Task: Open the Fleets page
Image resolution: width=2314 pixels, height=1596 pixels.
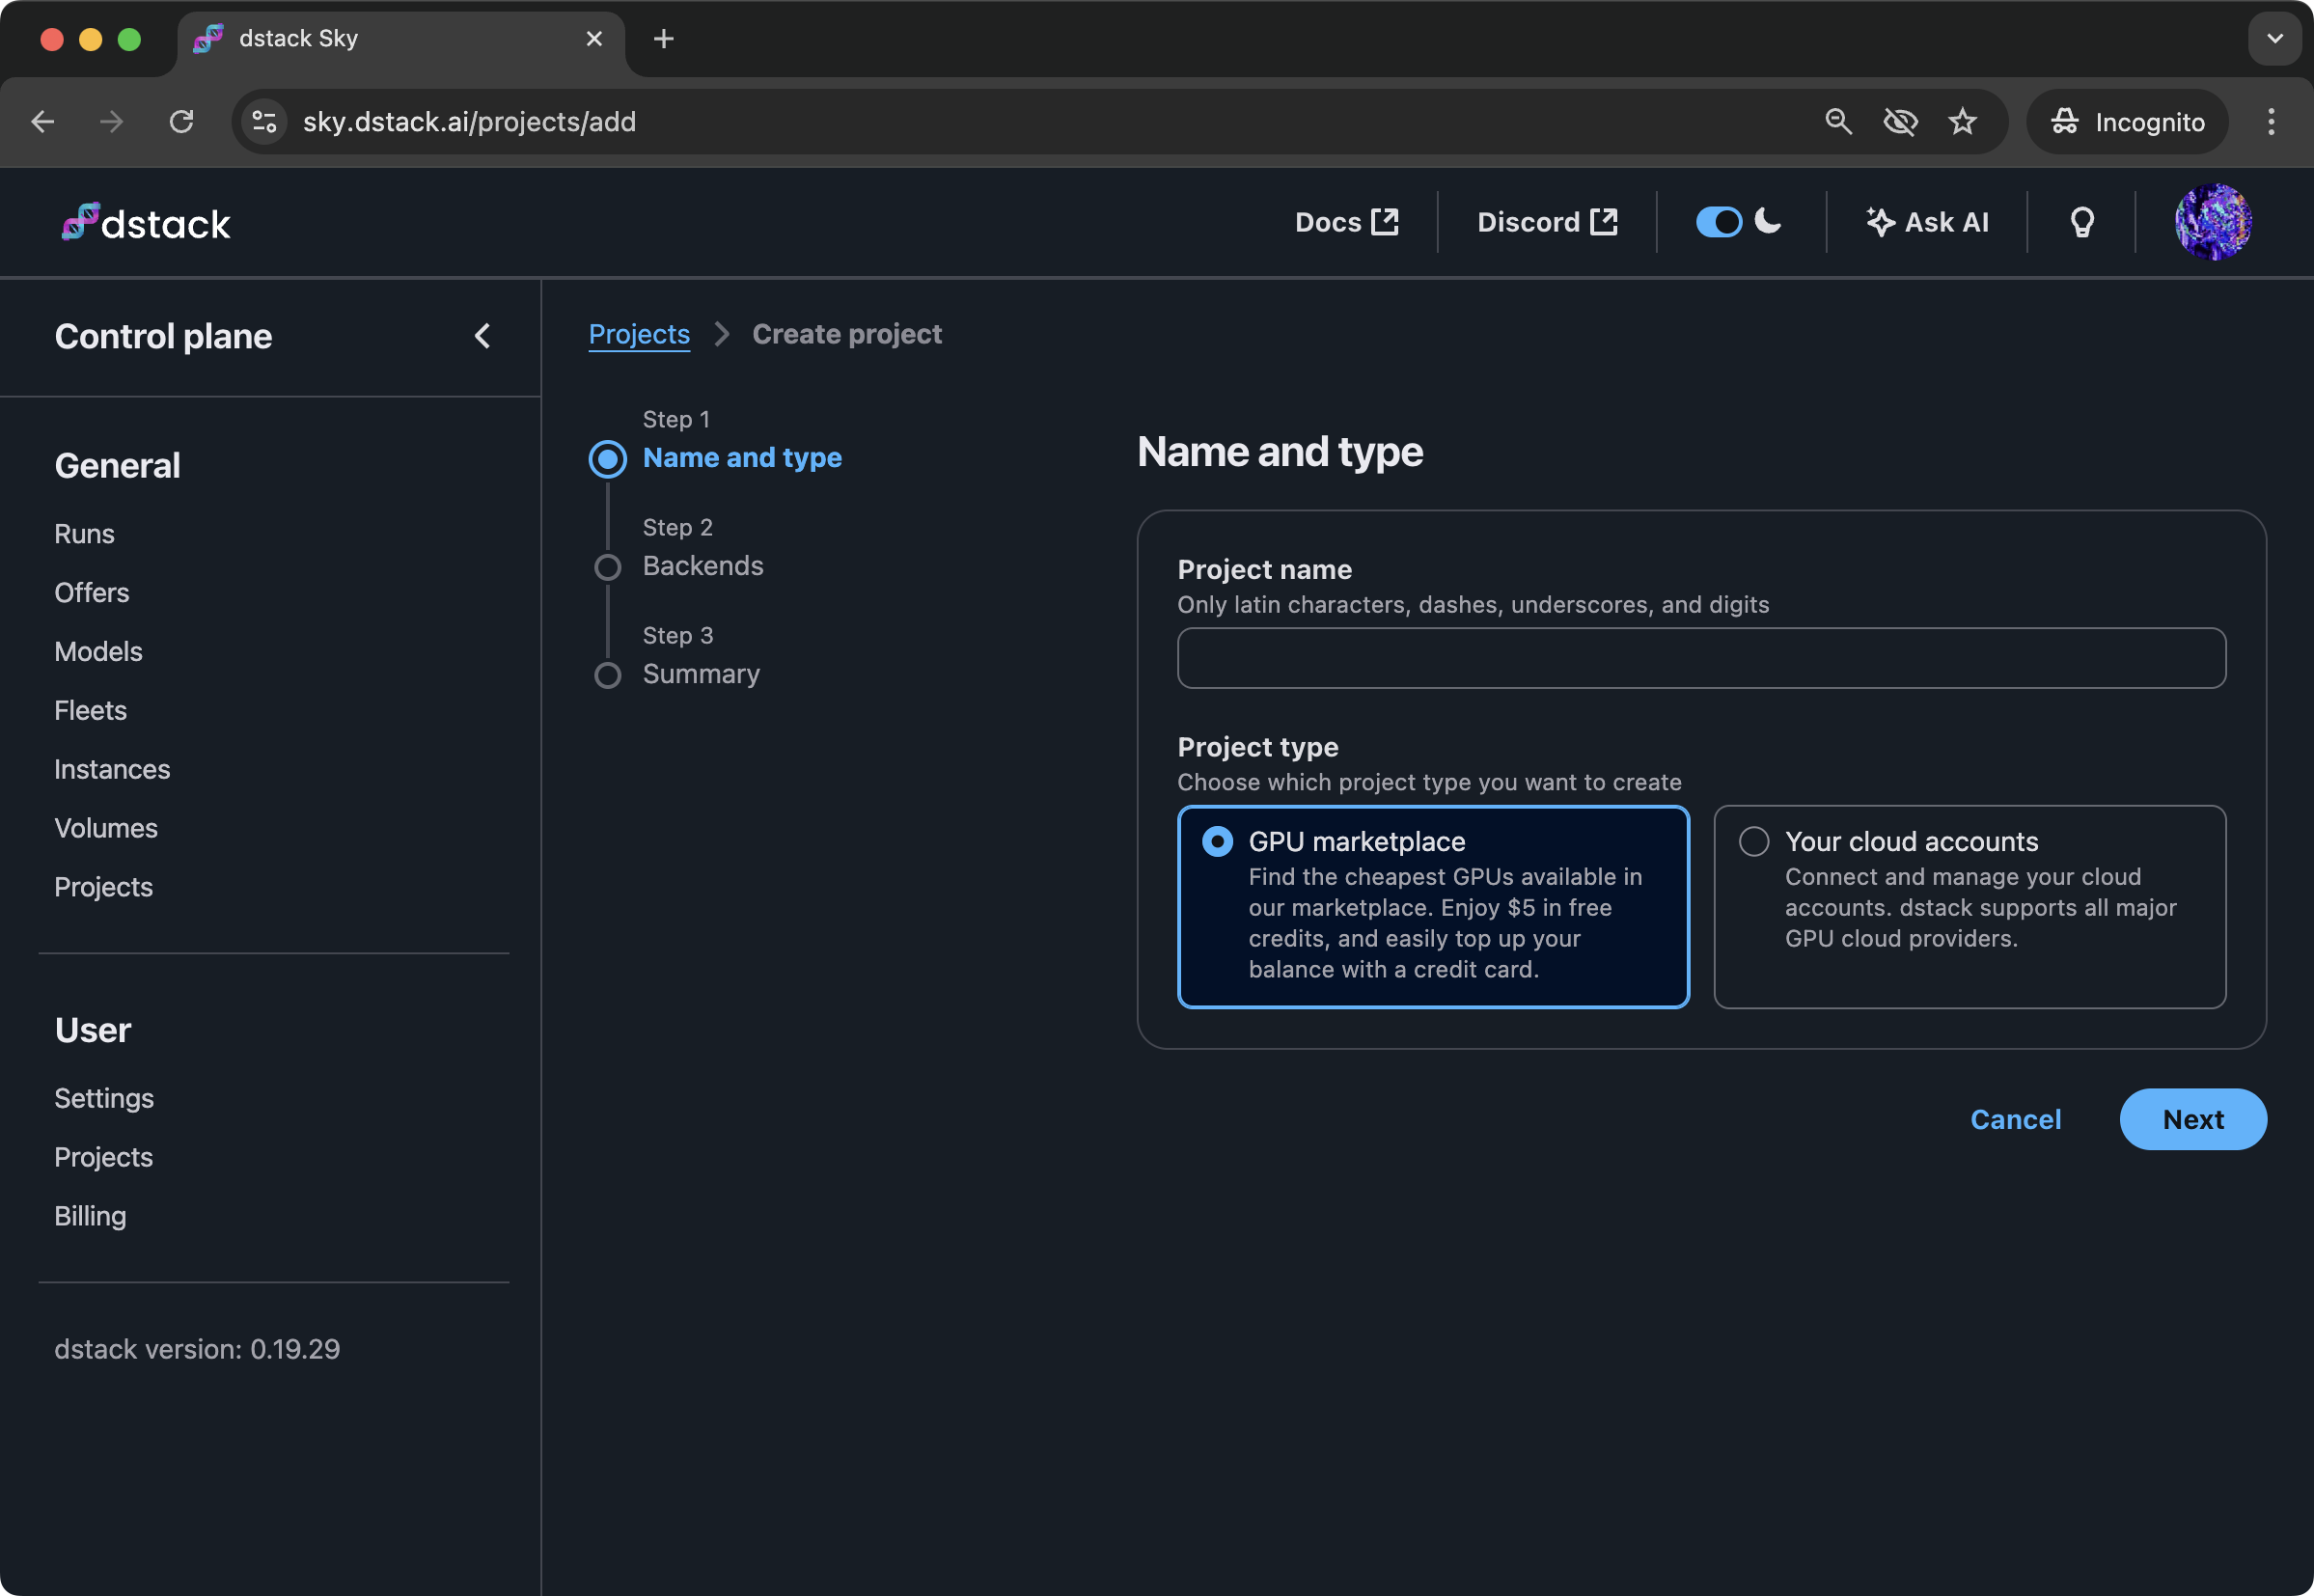Action: tap(90, 711)
